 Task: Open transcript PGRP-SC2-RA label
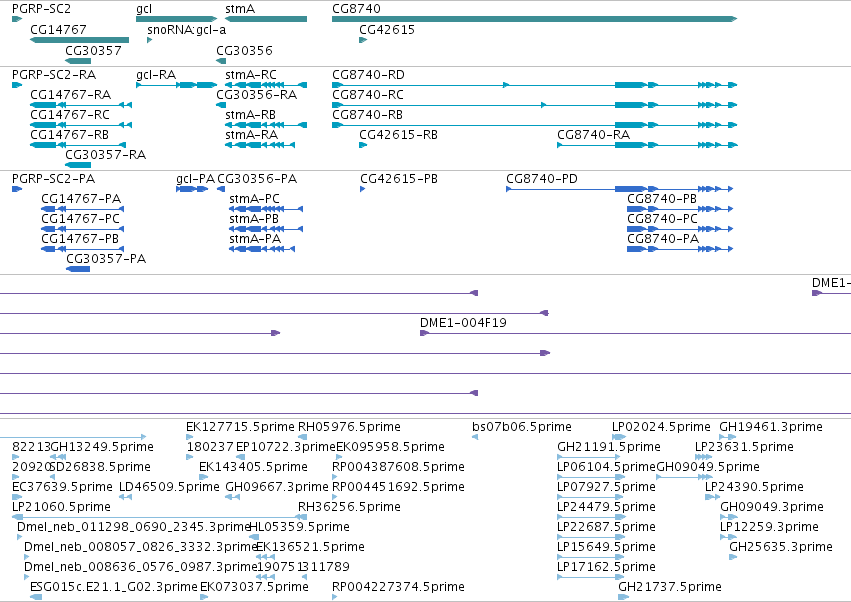point(54,74)
